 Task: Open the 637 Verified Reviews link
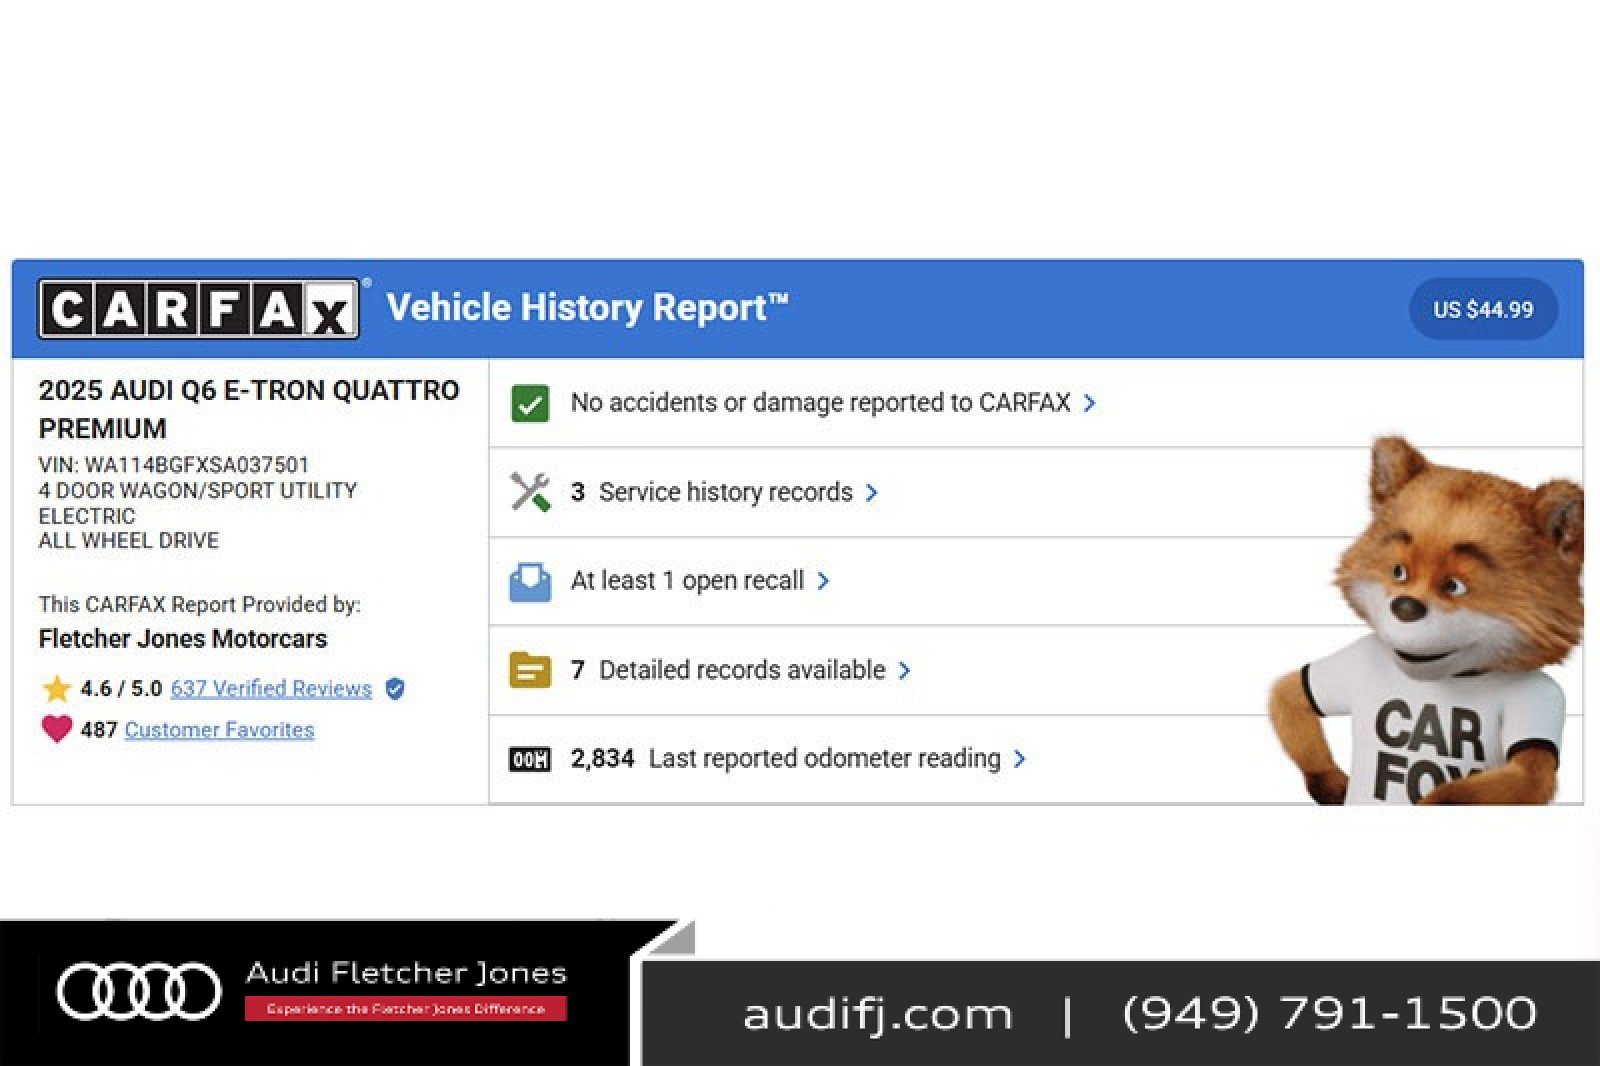(271, 689)
